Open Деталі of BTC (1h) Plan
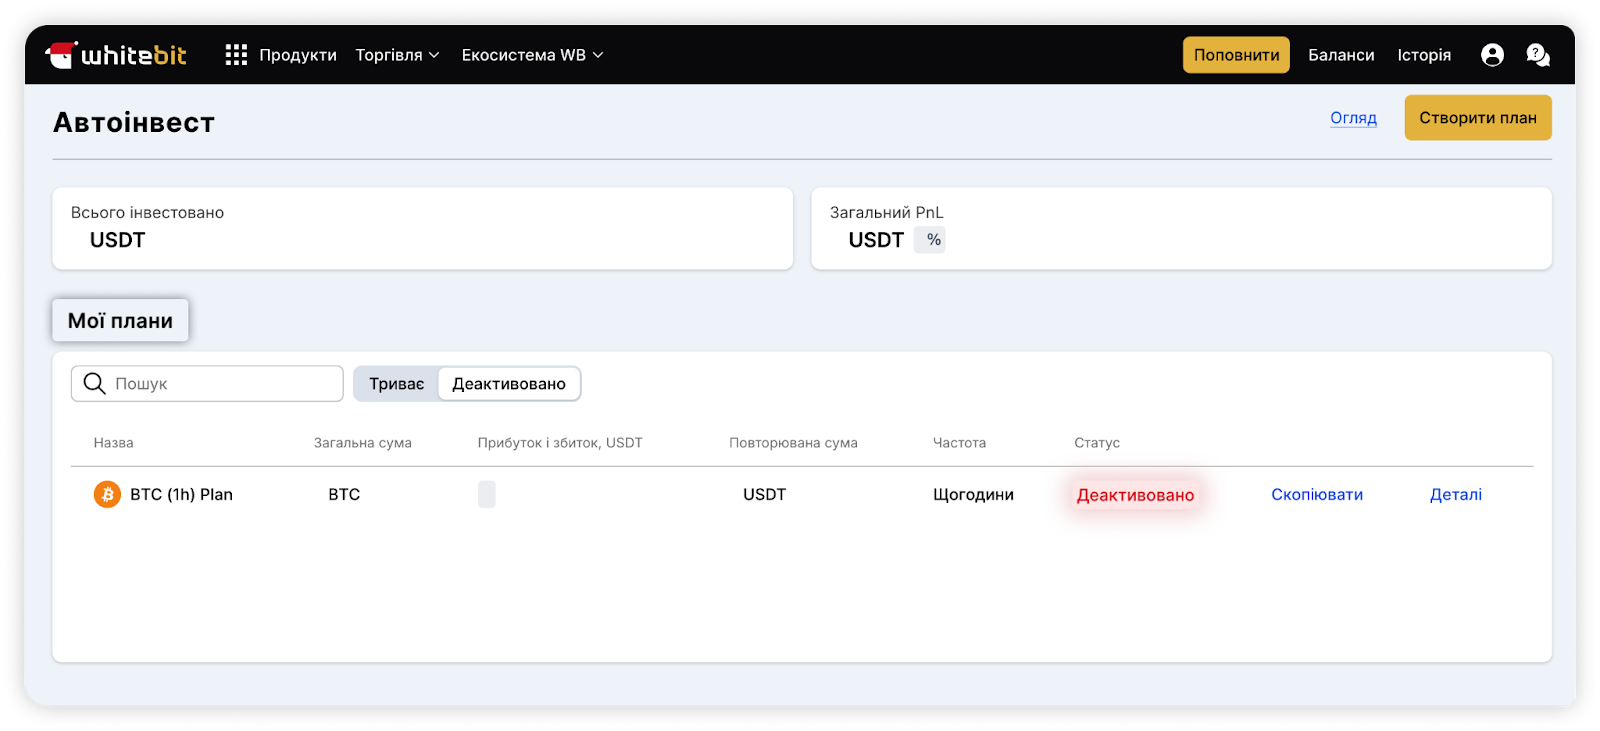The width and height of the screenshot is (1600, 731). (x=1455, y=494)
